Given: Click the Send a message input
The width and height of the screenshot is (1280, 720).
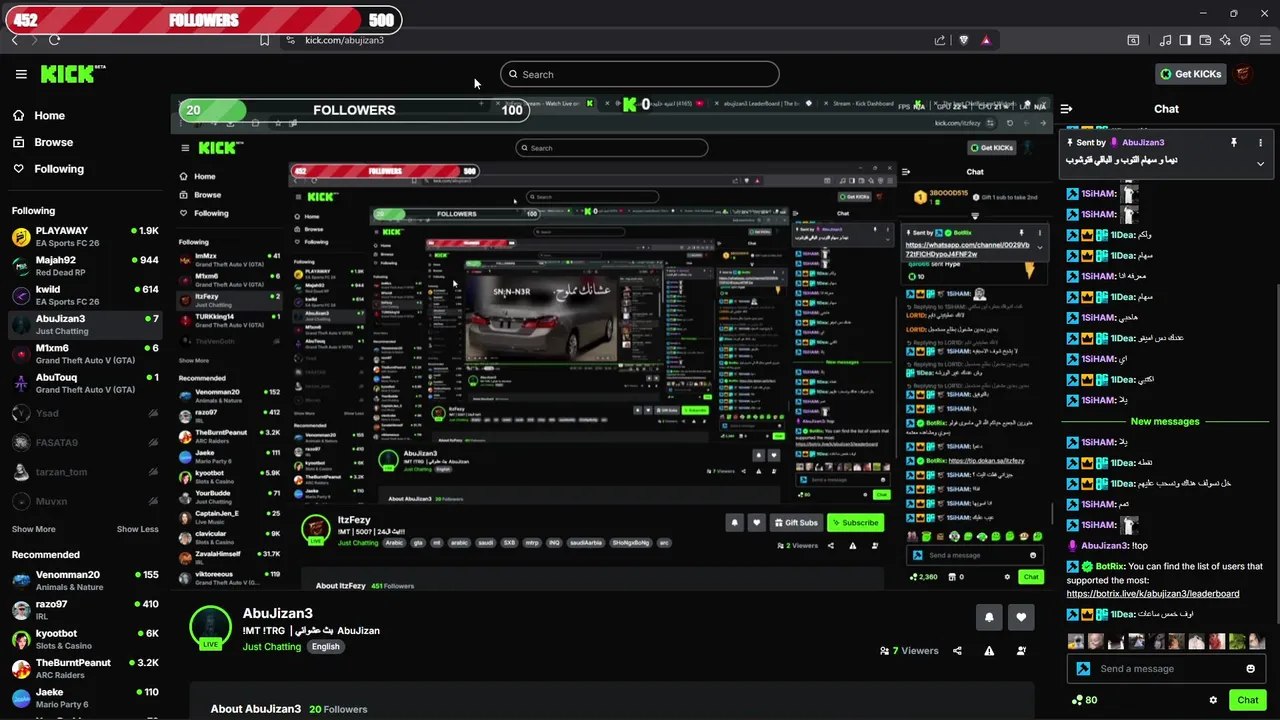Looking at the screenshot, I should pos(1165,669).
